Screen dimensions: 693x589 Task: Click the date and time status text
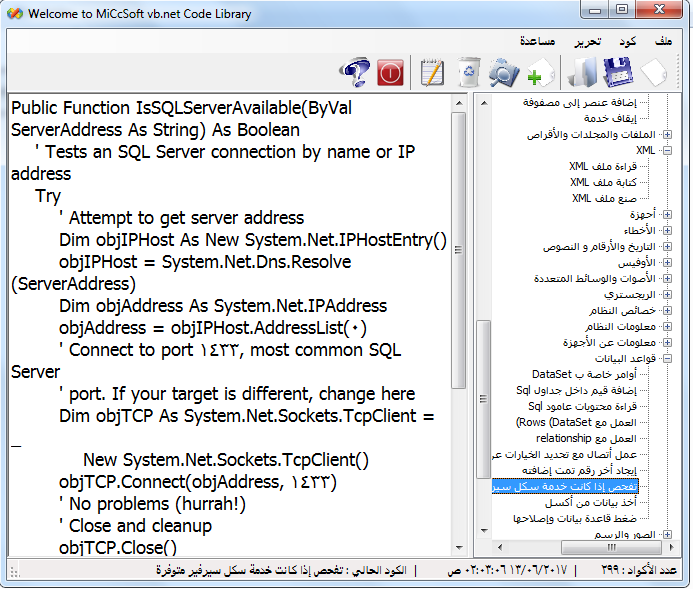click(x=507, y=570)
